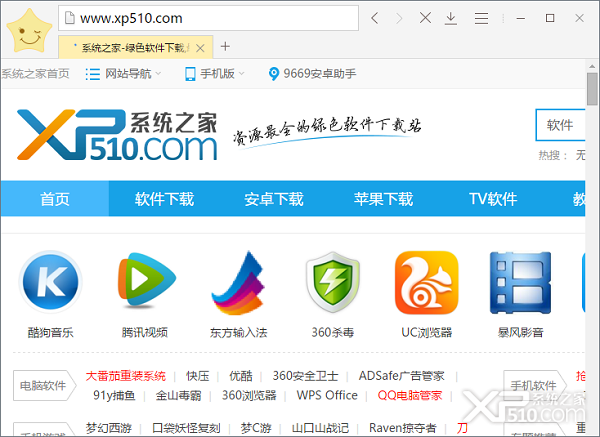The image size is (600, 437).
Task: Open the 暴风影音 film icon
Action: [520, 282]
